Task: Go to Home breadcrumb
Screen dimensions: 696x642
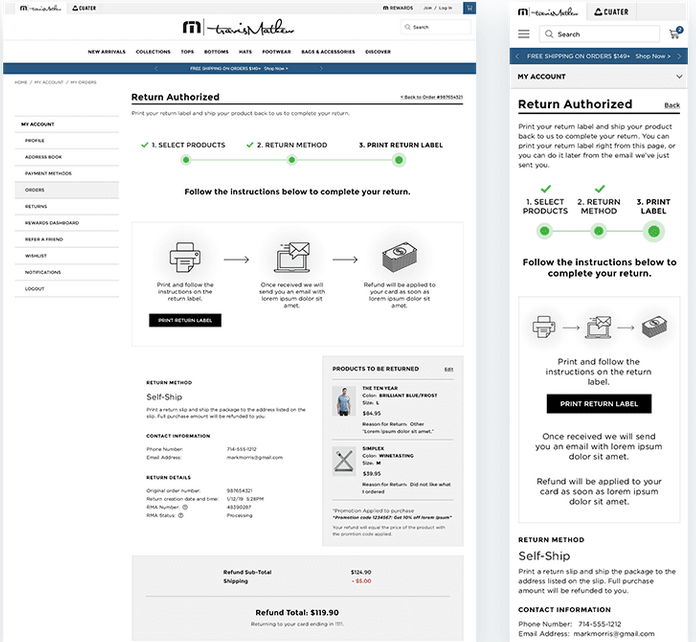Action: pyautogui.click(x=21, y=82)
